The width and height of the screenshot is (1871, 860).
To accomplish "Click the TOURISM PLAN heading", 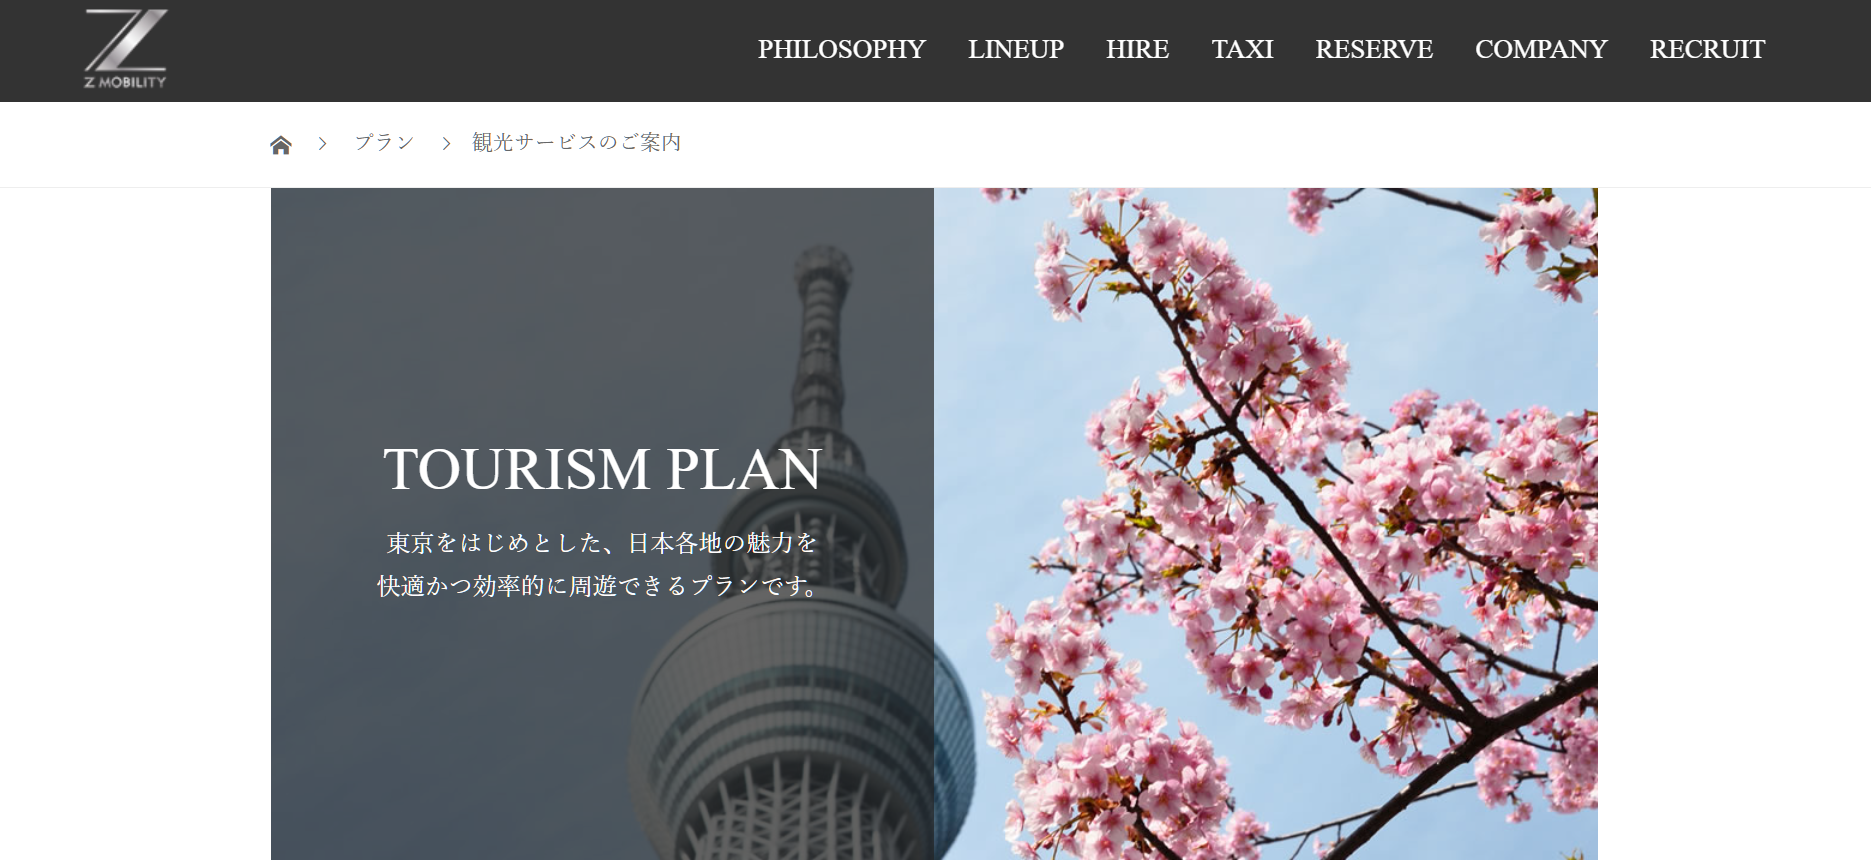I will [x=602, y=469].
